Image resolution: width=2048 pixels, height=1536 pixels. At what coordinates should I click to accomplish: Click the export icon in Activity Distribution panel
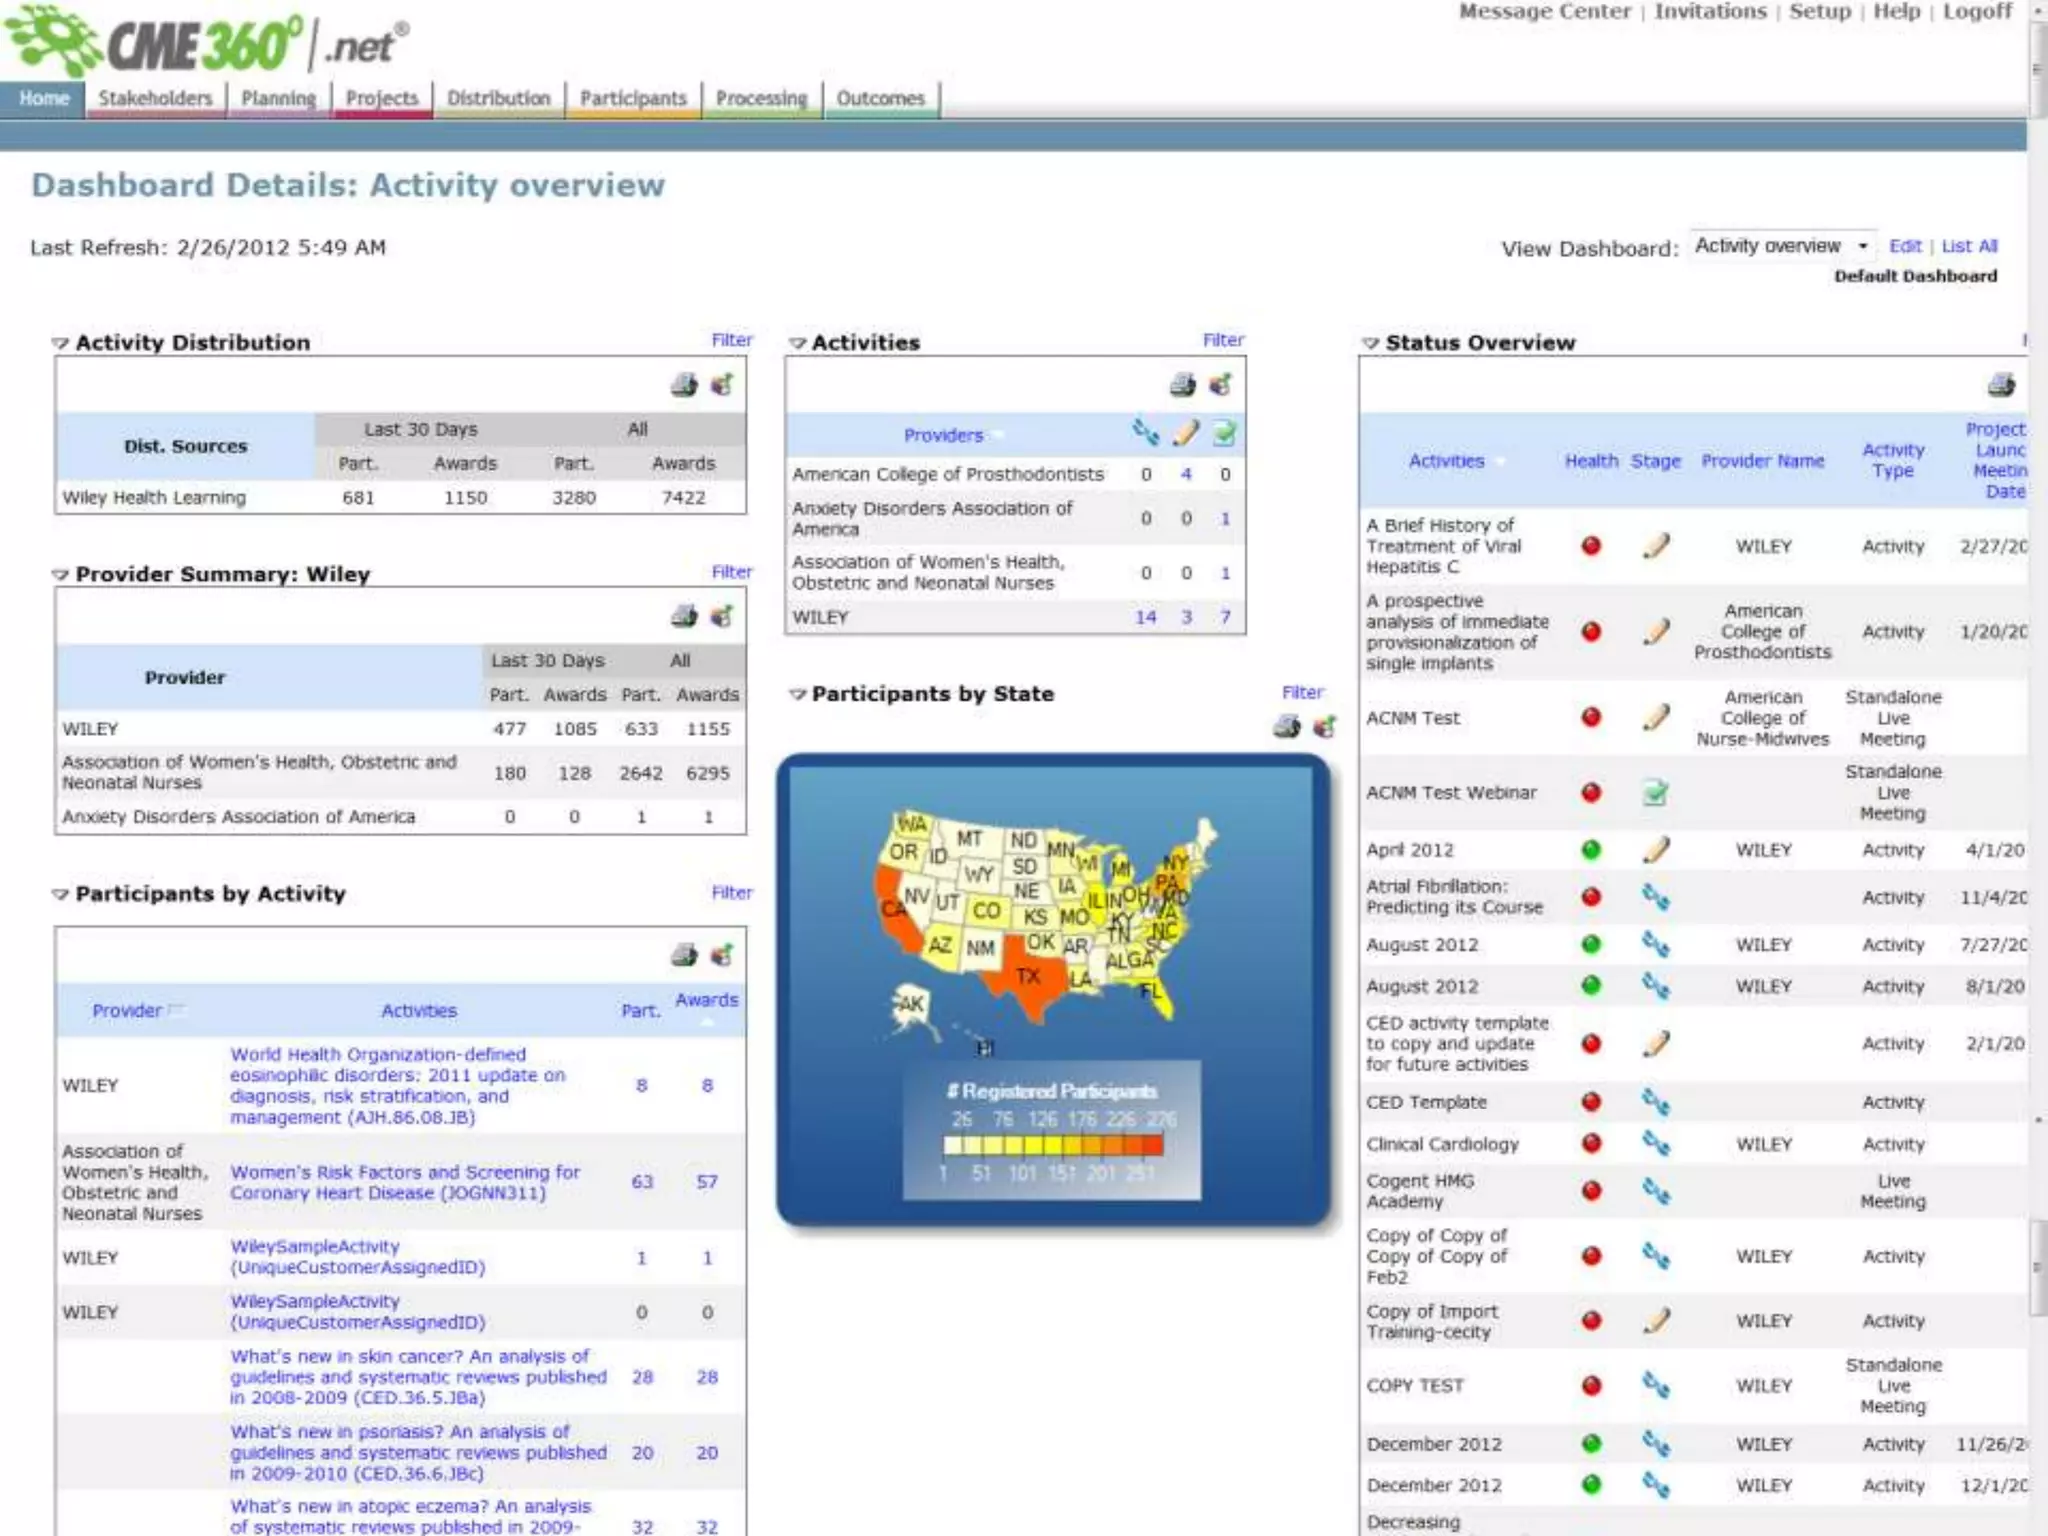(722, 385)
